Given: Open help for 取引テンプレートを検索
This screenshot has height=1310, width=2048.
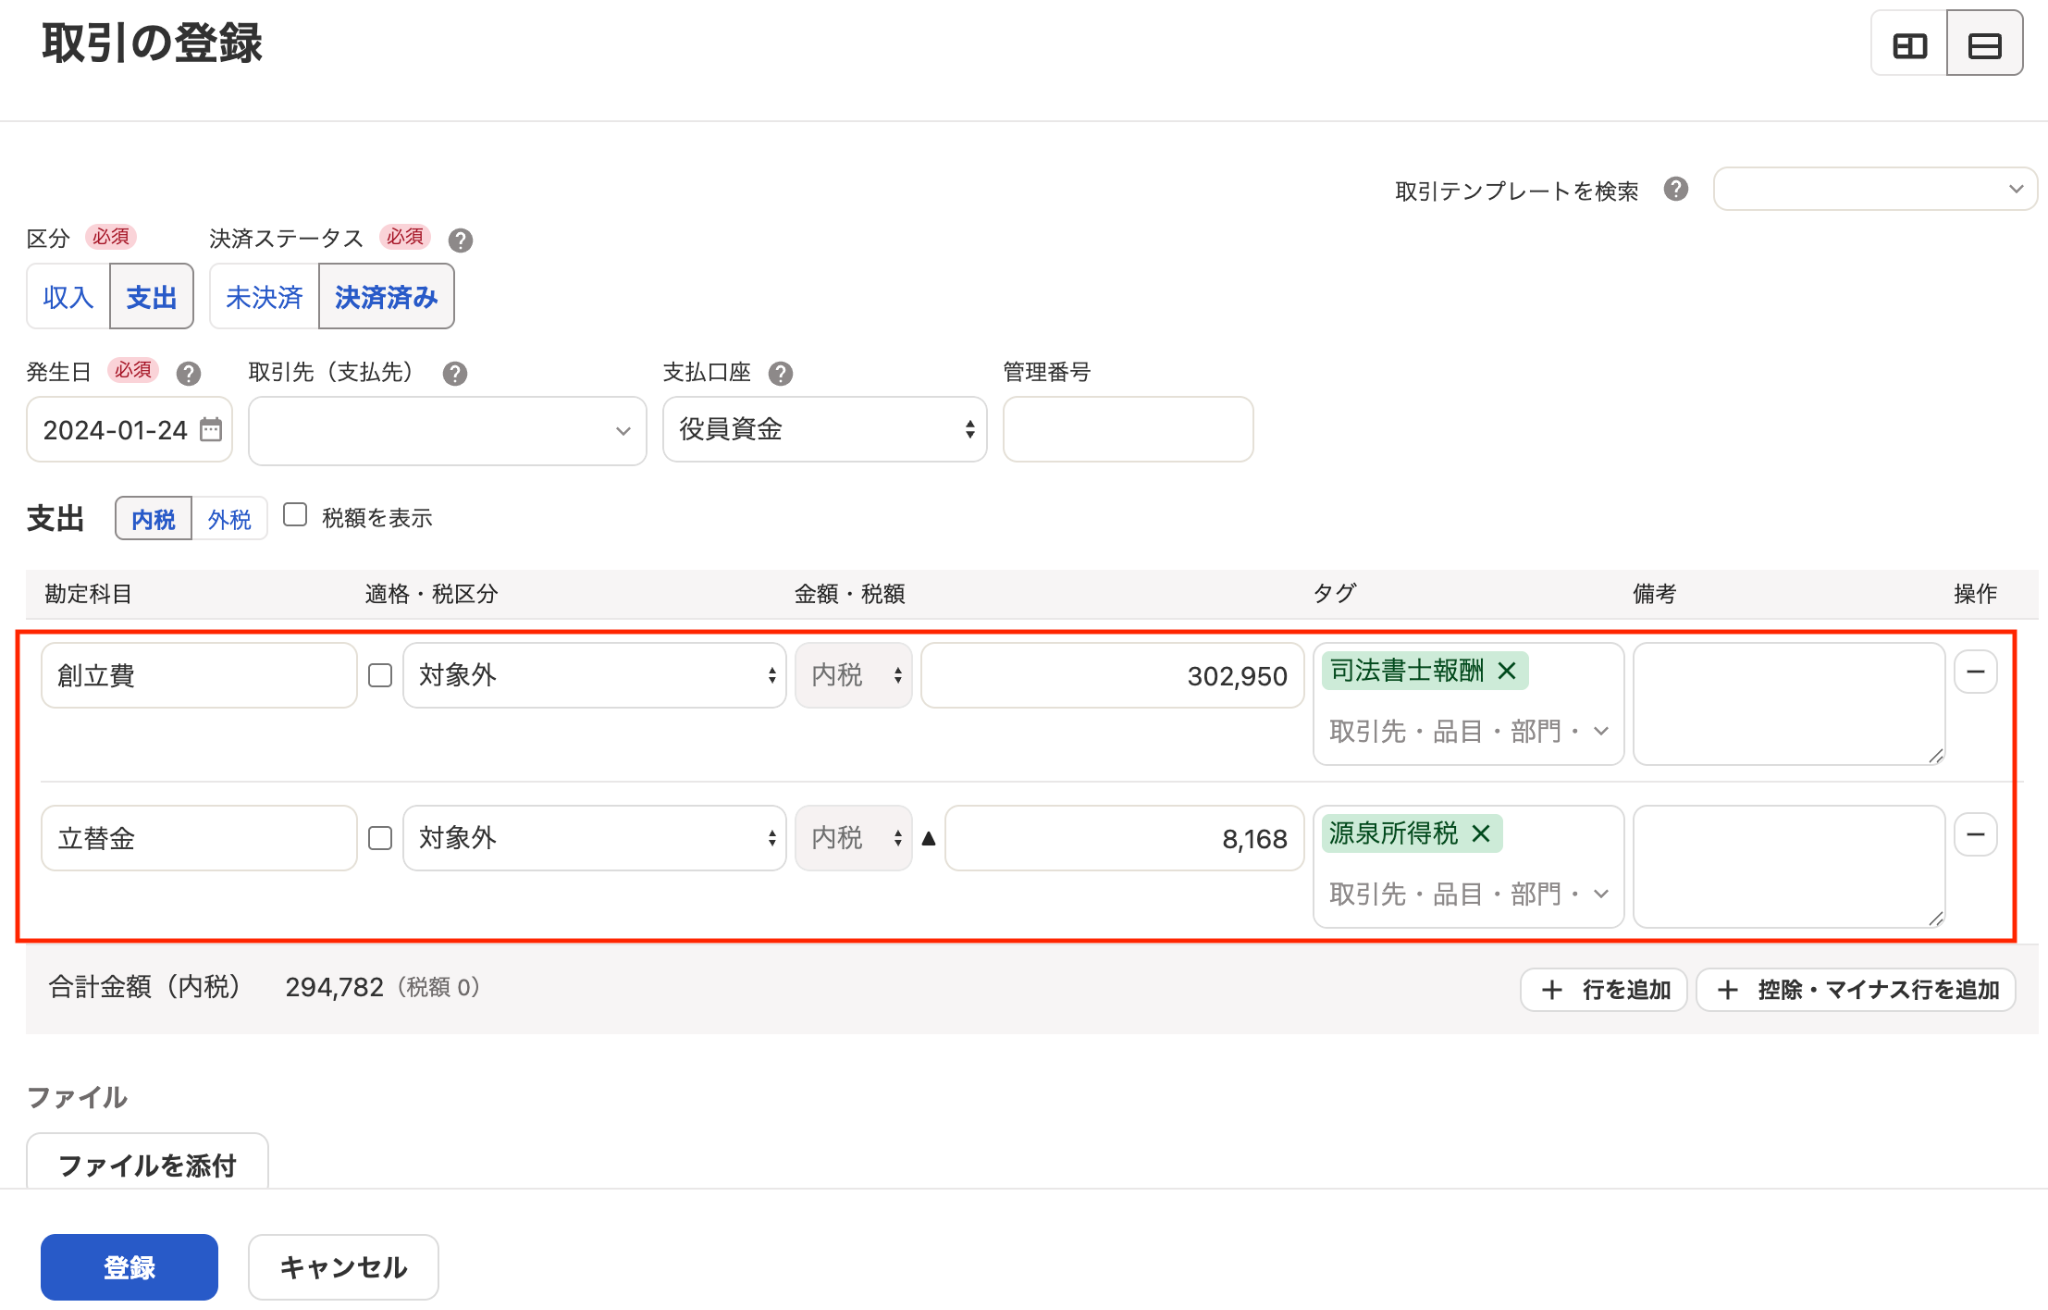Looking at the screenshot, I should pos(1676,189).
